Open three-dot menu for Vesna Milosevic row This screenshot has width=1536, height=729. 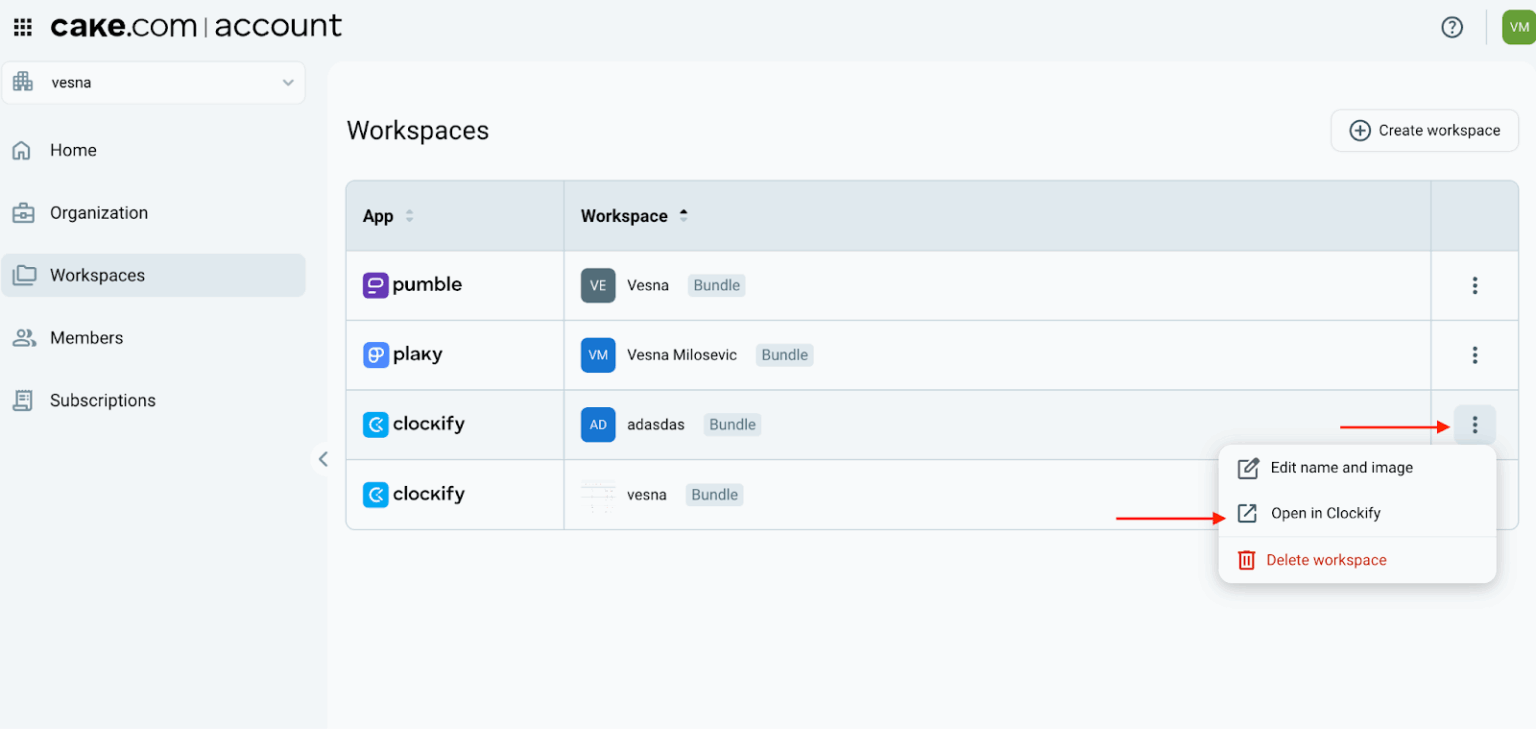[1475, 355]
